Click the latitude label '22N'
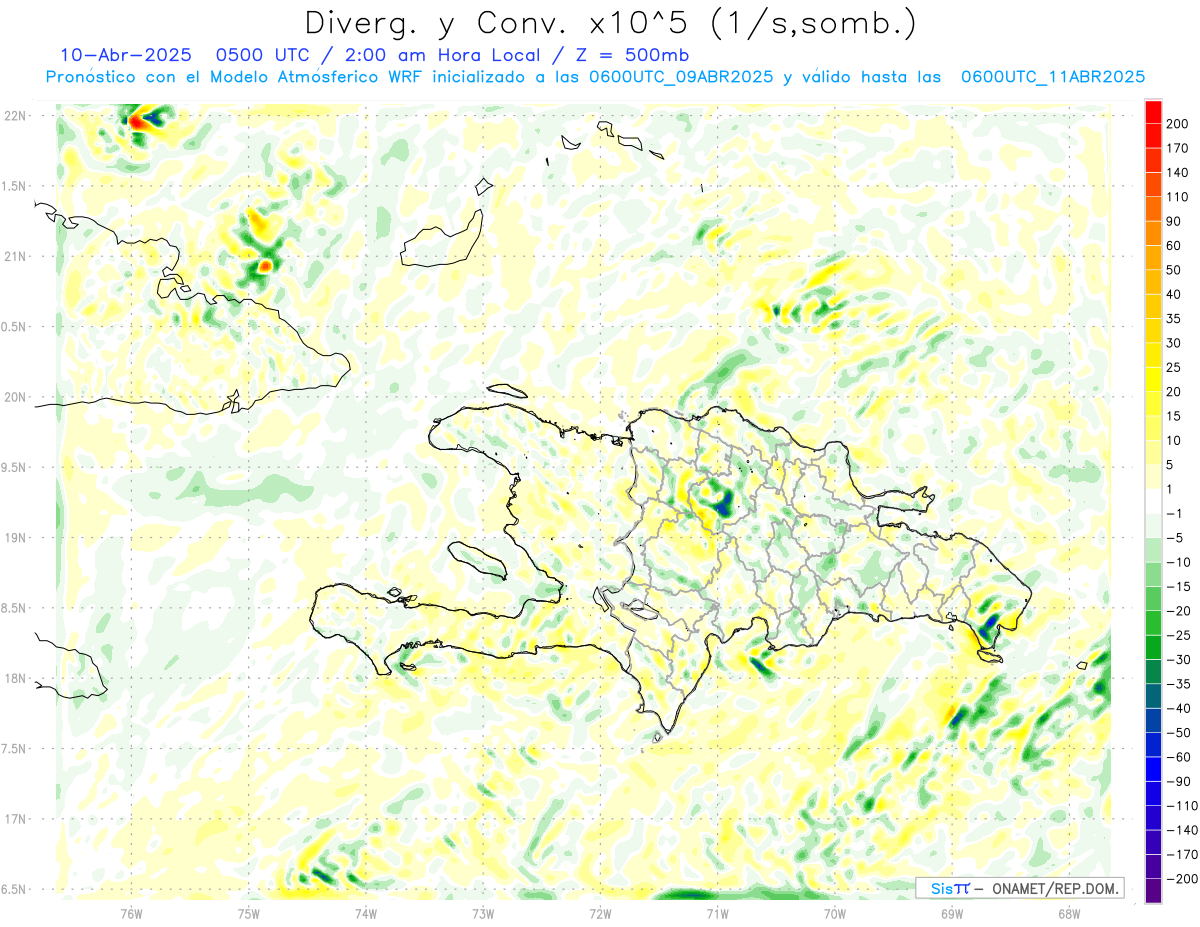Image resolution: width=1200 pixels, height=927 pixels. coord(15,116)
